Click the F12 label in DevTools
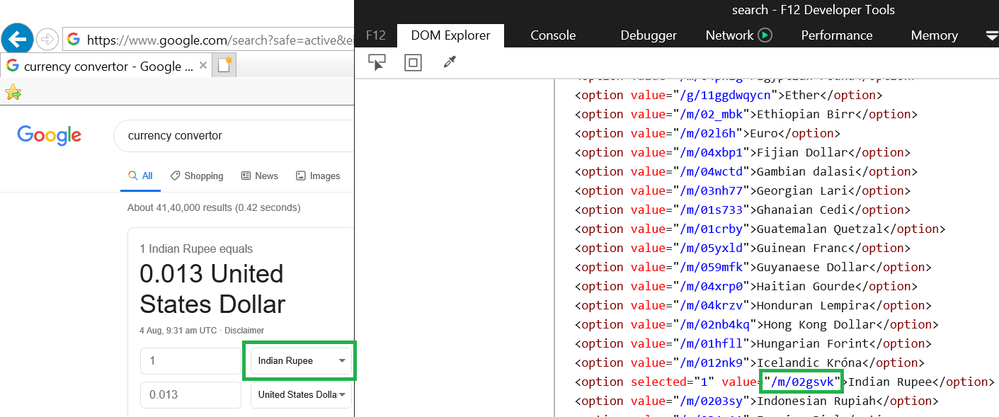Image resolution: width=999 pixels, height=417 pixels. 375,36
